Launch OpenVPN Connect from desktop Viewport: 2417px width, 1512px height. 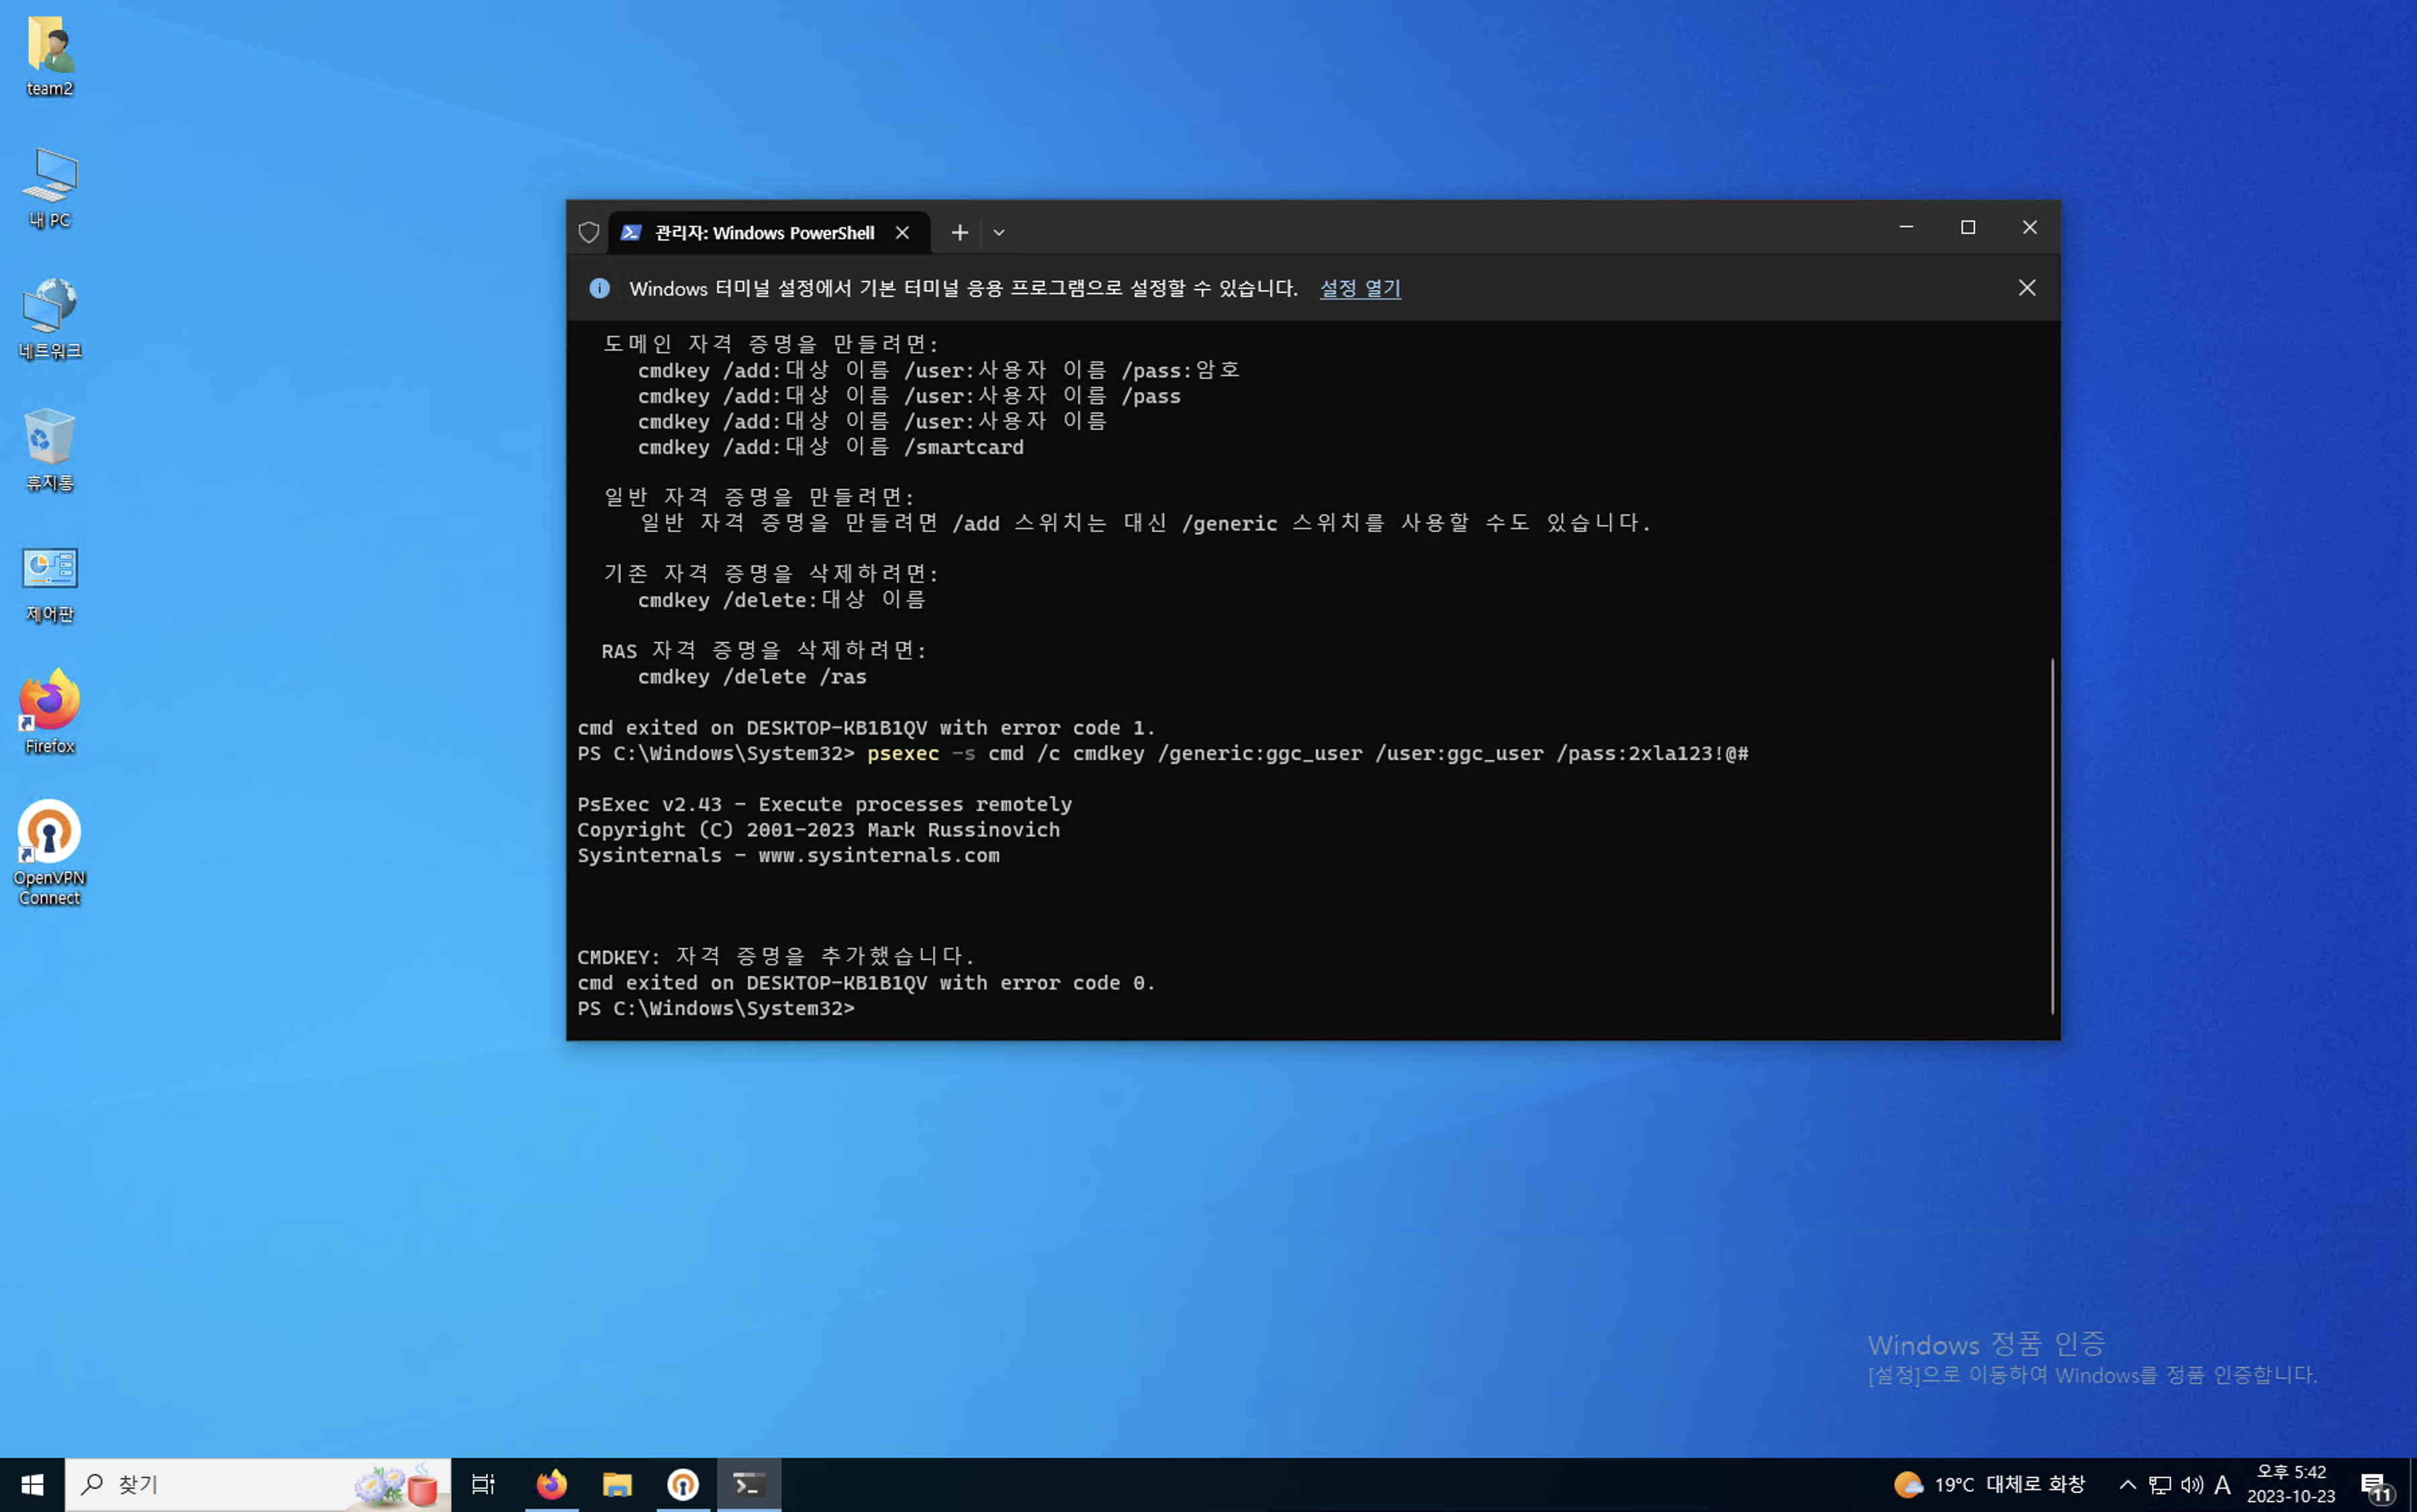tap(49, 850)
